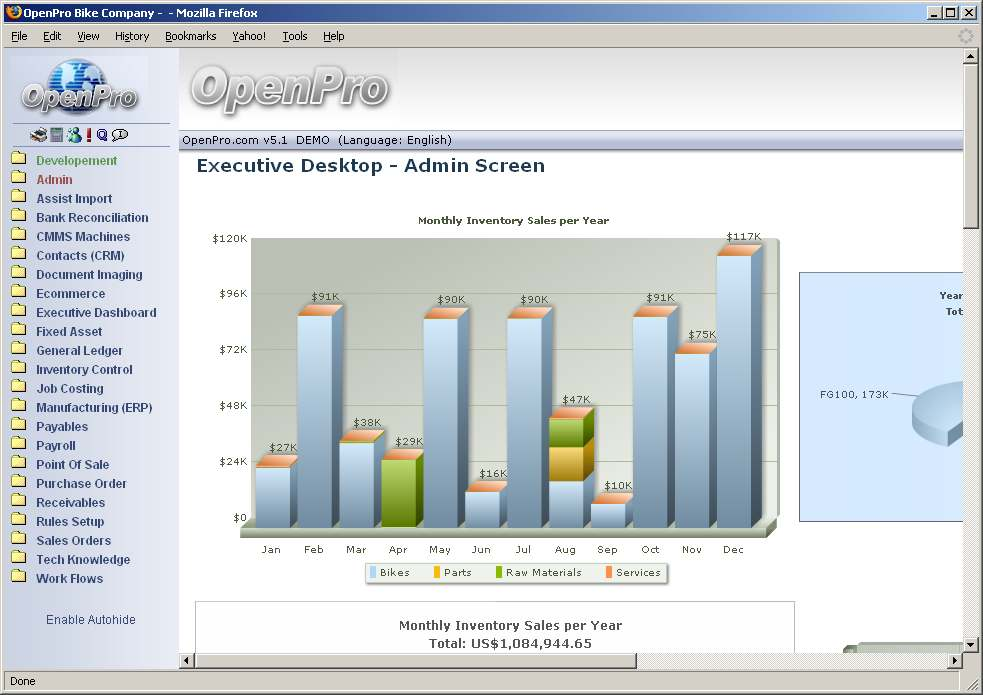
Task: Click the speech bubble info icon
Action: (x=120, y=135)
